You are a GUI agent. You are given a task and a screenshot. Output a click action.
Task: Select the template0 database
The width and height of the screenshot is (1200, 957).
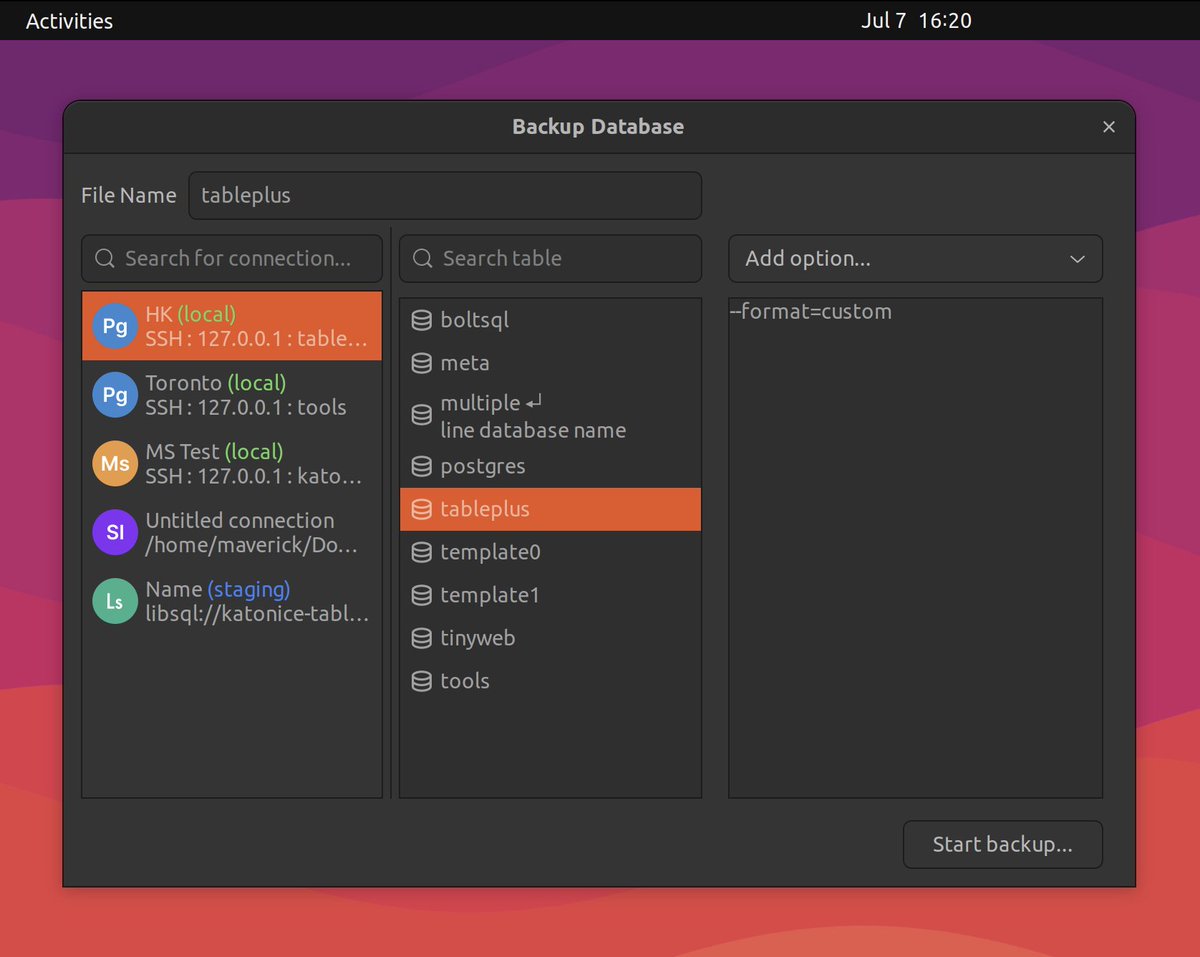click(x=550, y=552)
